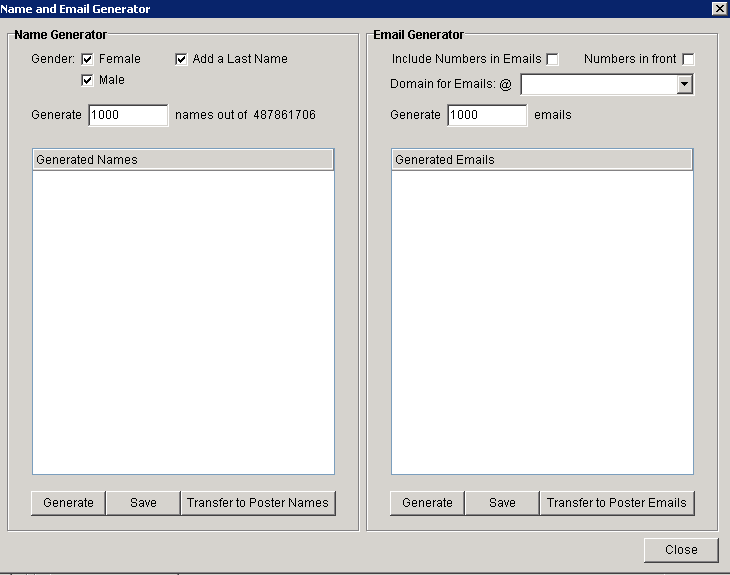Click the emails count field showing 1000

pos(487,115)
